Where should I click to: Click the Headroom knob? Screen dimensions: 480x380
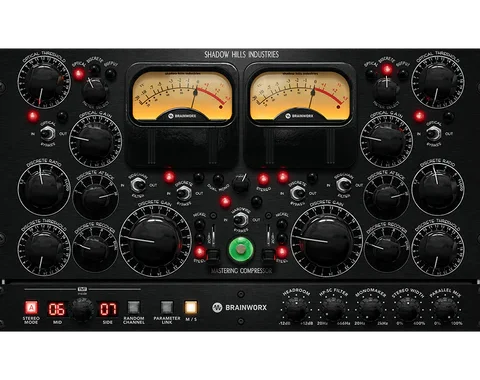[296, 309]
